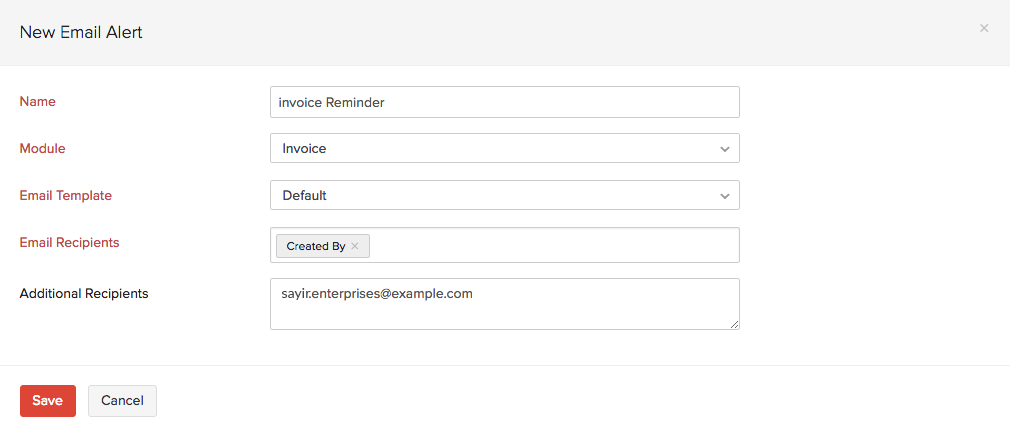
Task: Click the Email Template label
Action: 66,195
